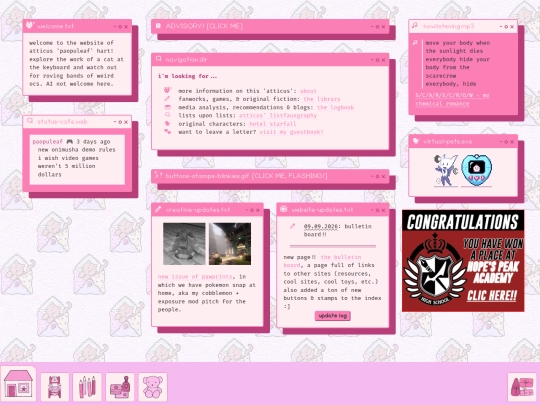The width and height of the screenshot is (540, 405).
Task: Click the blue heart-shaped tamagotchi pet
Action: (476, 170)
